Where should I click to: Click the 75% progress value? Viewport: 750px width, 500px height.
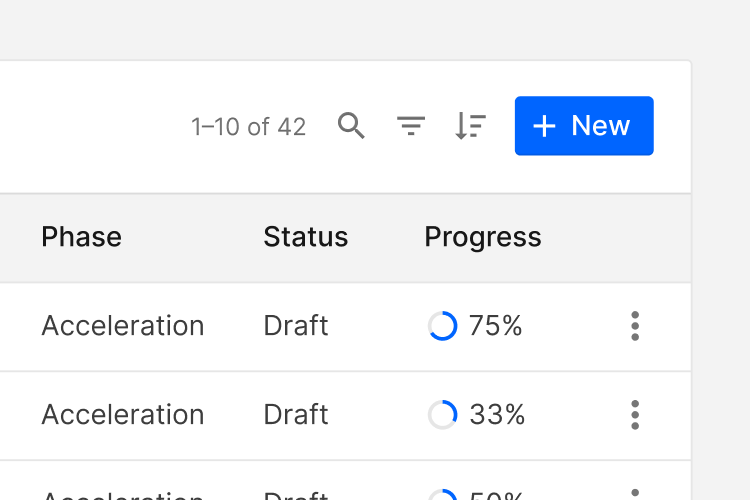pos(496,326)
